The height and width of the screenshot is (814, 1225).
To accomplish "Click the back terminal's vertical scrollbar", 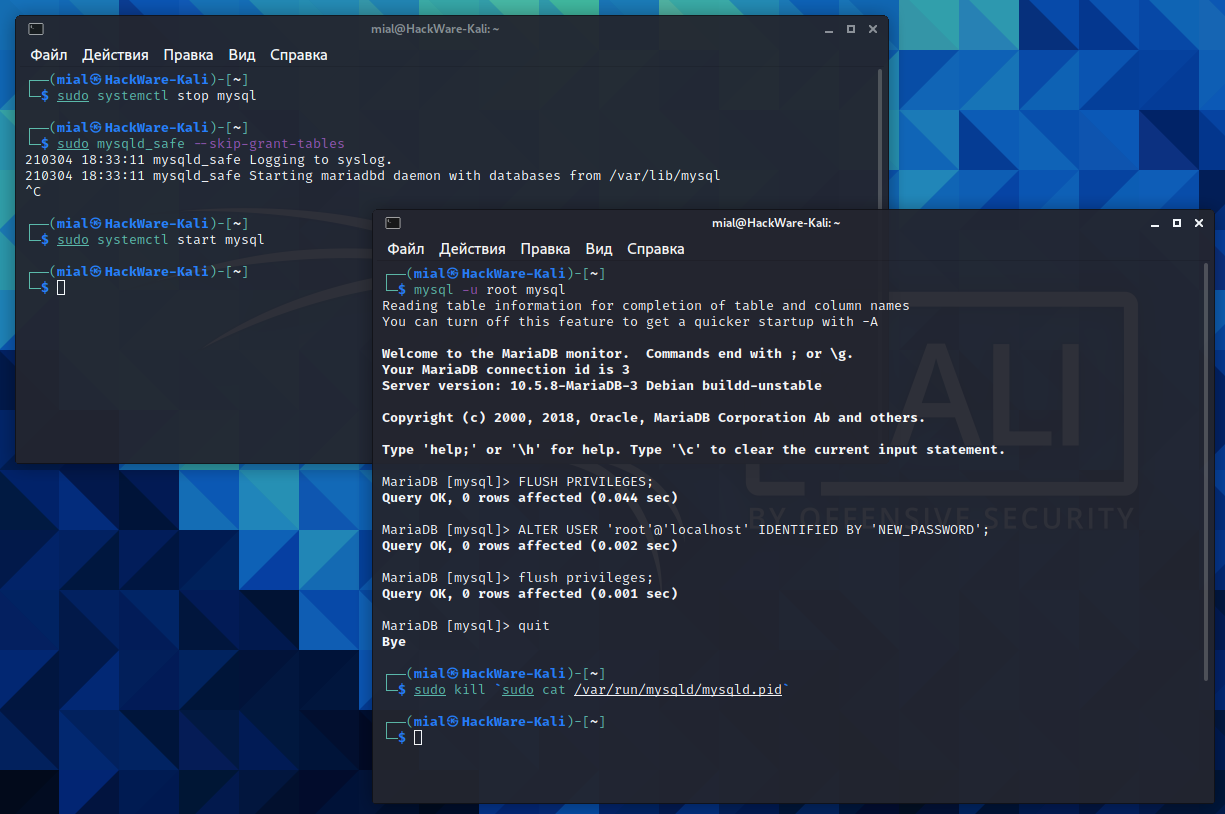I will (880, 140).
